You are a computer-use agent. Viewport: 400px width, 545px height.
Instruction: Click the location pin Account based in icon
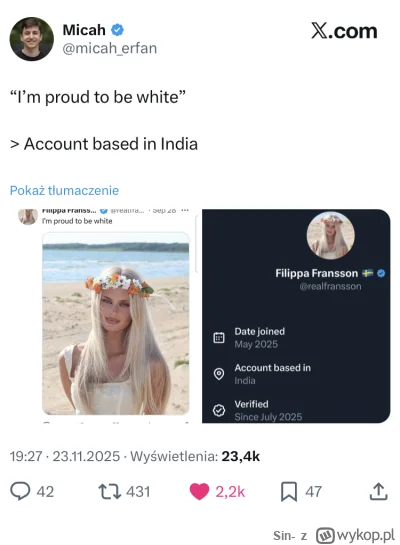219,374
